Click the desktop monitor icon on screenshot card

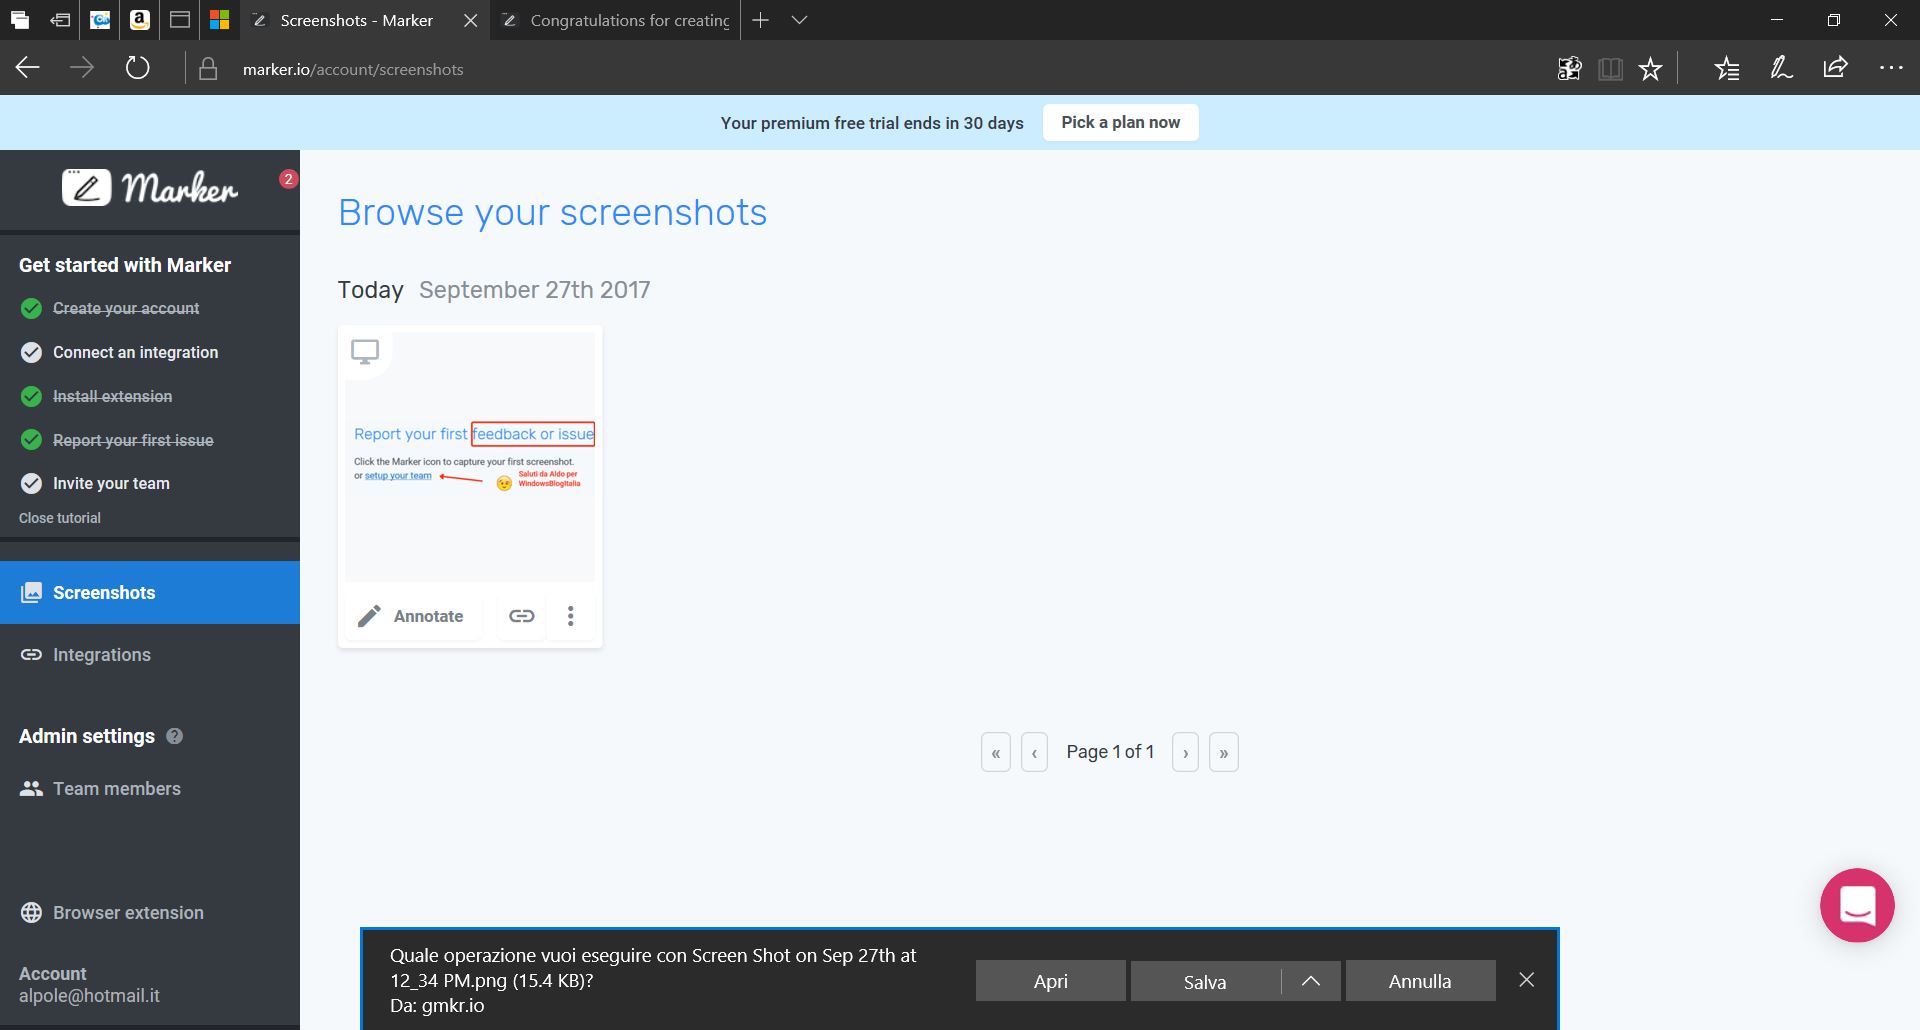click(365, 351)
